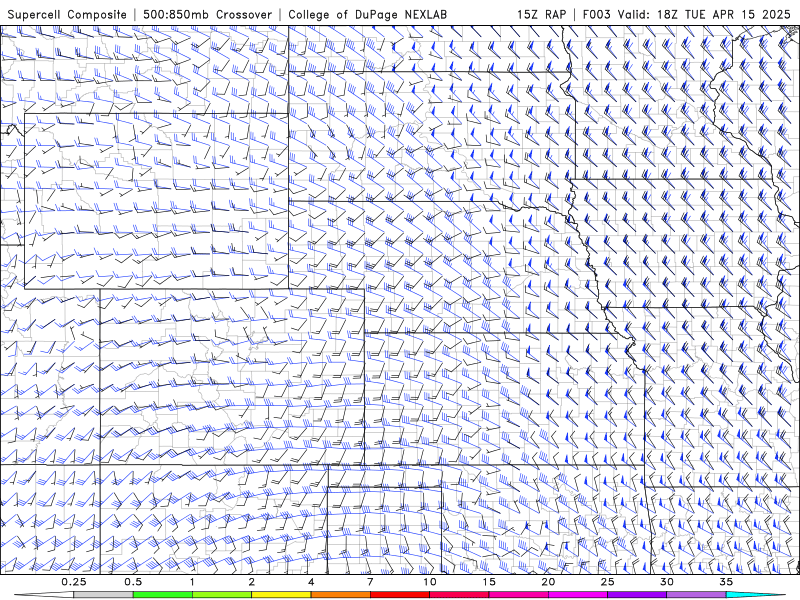Click the 'Supercell Composite' title text
800x600 pixels.
pos(67,14)
